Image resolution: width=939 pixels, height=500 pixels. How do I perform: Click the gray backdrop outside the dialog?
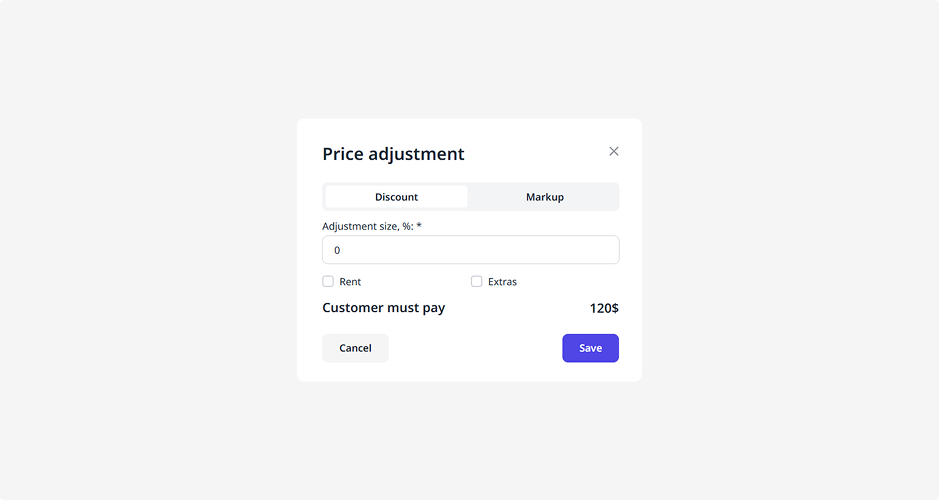pos(150,250)
